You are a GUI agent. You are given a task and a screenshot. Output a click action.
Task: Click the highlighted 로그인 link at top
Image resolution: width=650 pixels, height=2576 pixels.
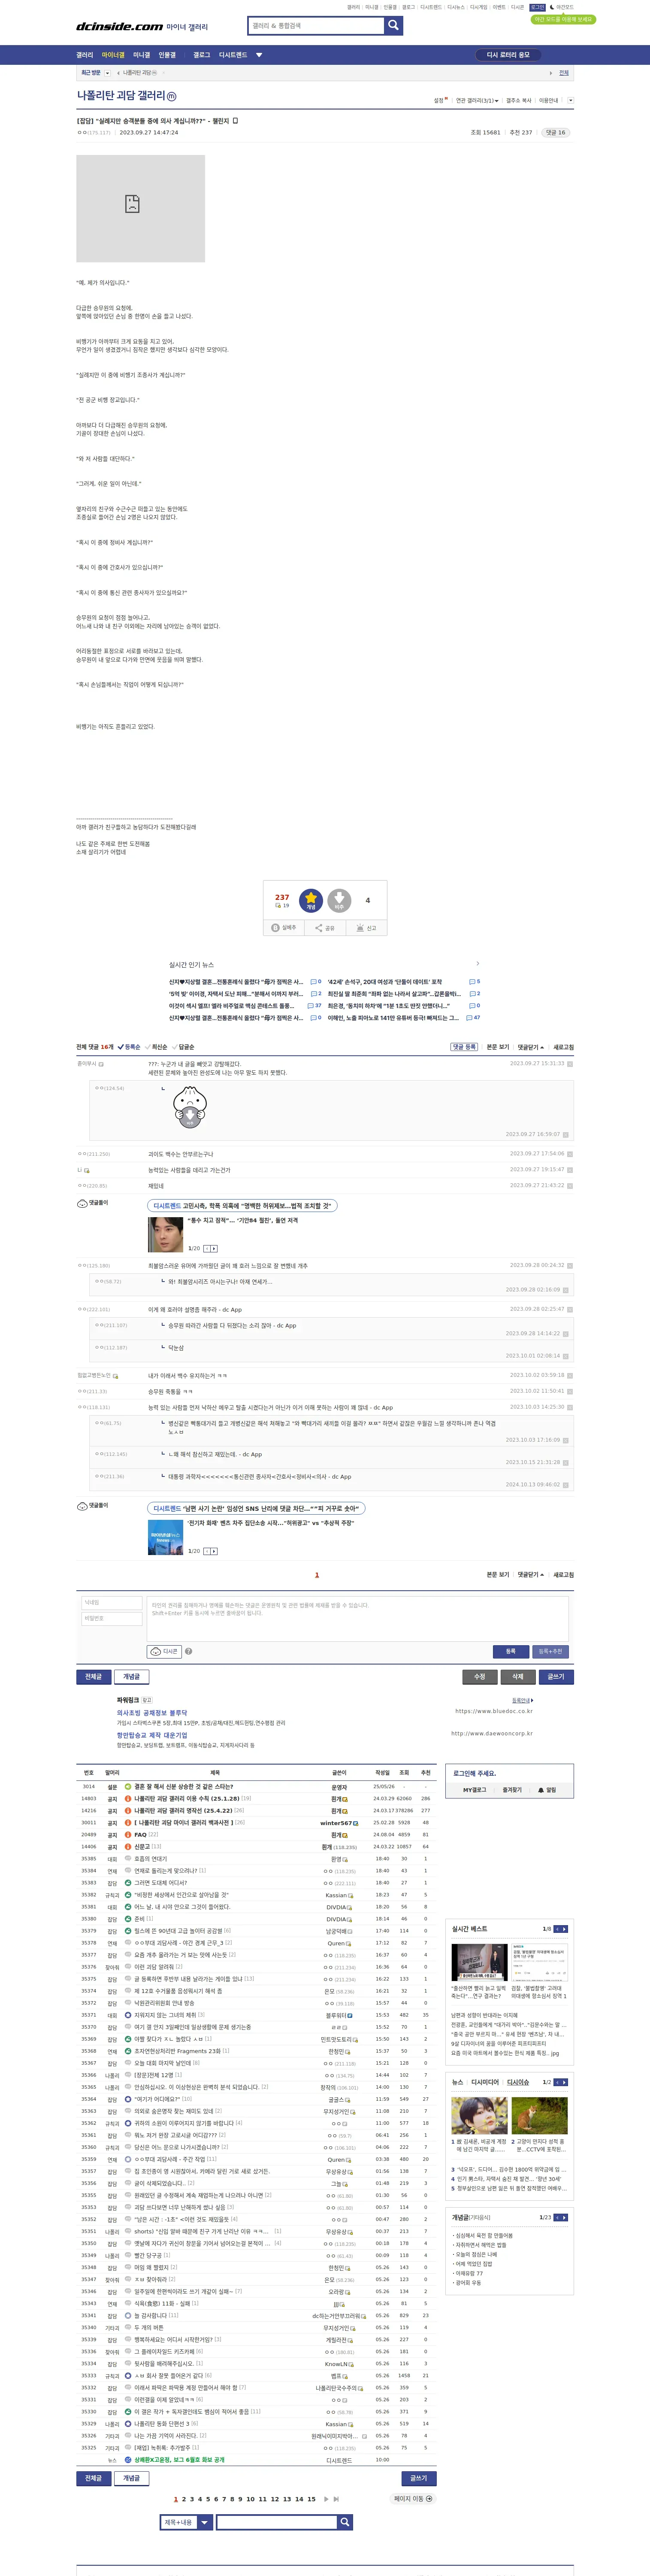point(537,7)
